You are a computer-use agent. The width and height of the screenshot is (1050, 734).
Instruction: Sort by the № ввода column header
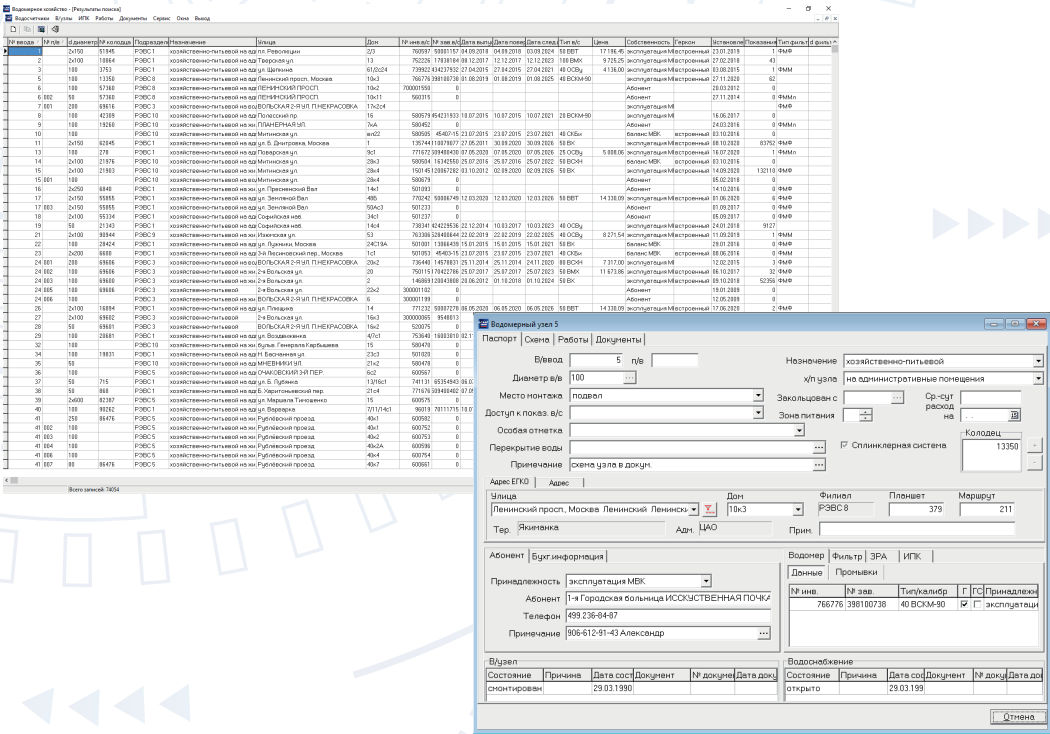point(24,42)
